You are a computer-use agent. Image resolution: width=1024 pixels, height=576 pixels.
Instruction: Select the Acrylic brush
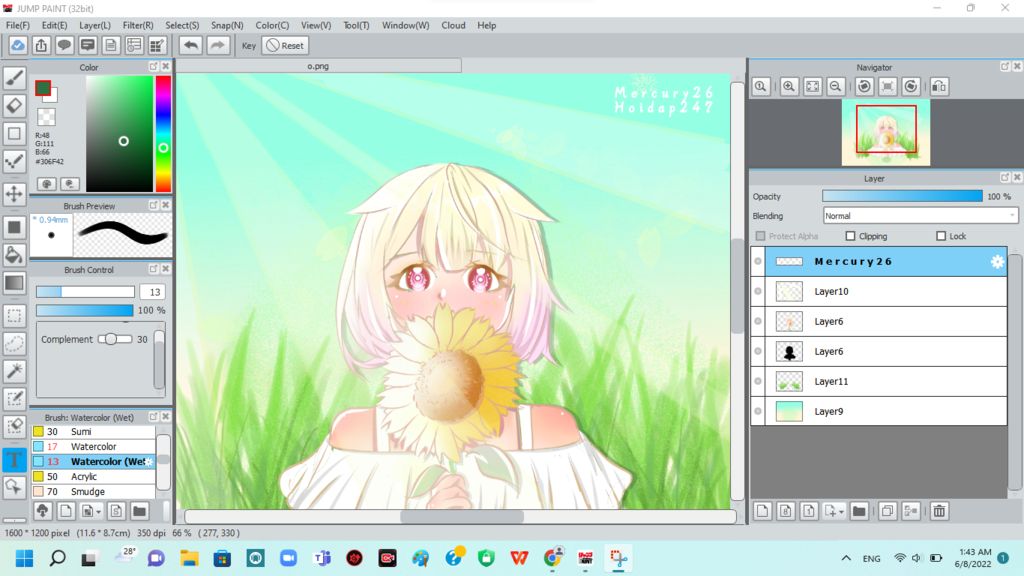(x=93, y=477)
